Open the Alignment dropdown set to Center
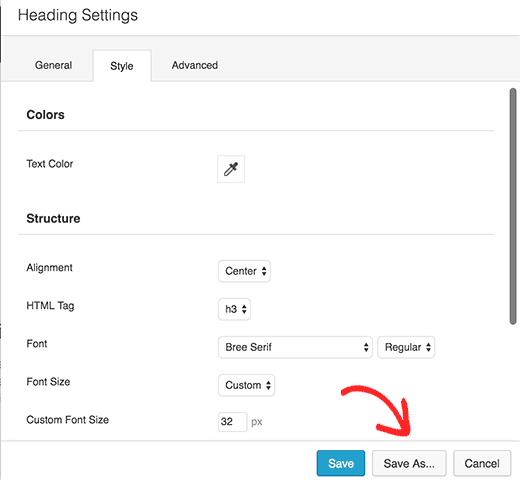Screen dimensions: 520x480 244,271
